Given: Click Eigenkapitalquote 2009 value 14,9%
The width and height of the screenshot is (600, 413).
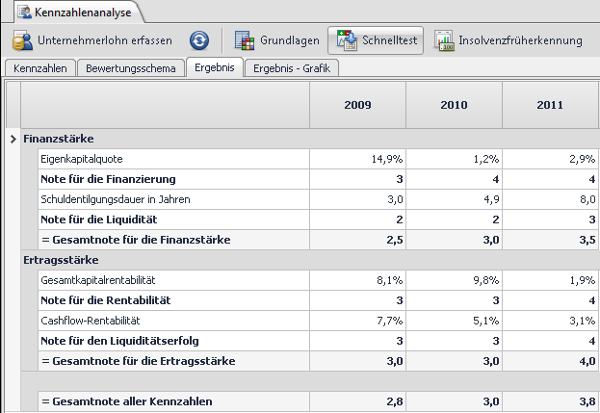Looking at the screenshot, I should click(387, 159).
